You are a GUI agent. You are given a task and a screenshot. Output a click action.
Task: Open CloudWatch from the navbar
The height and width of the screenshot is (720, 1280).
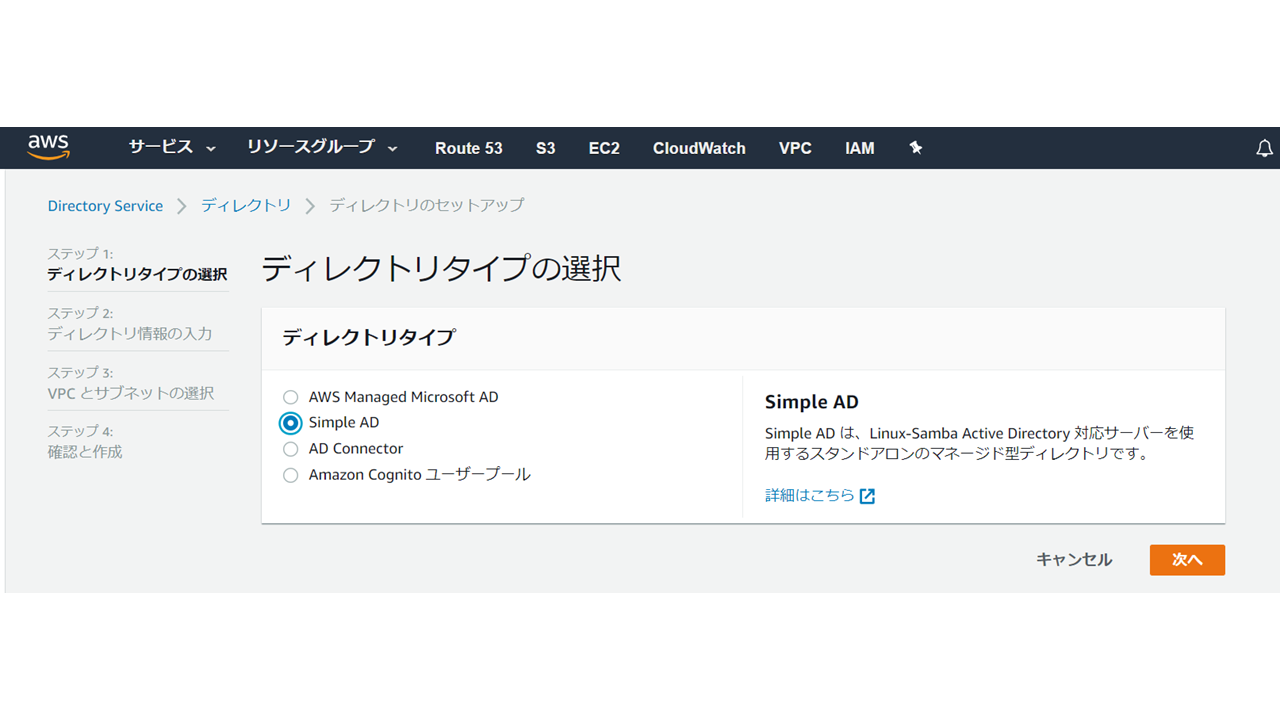pos(699,148)
